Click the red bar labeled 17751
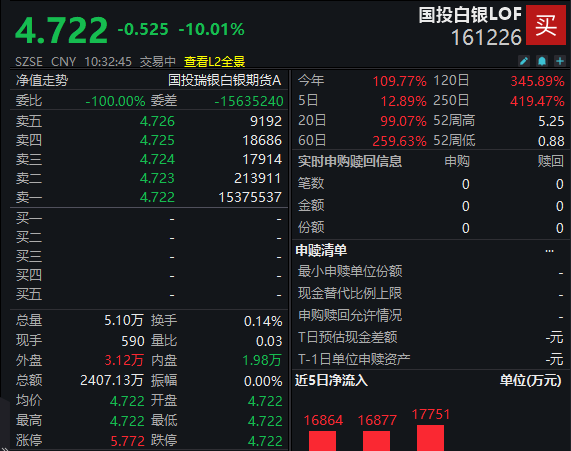Image resolution: width=571 pixels, height=451 pixels. point(430,438)
